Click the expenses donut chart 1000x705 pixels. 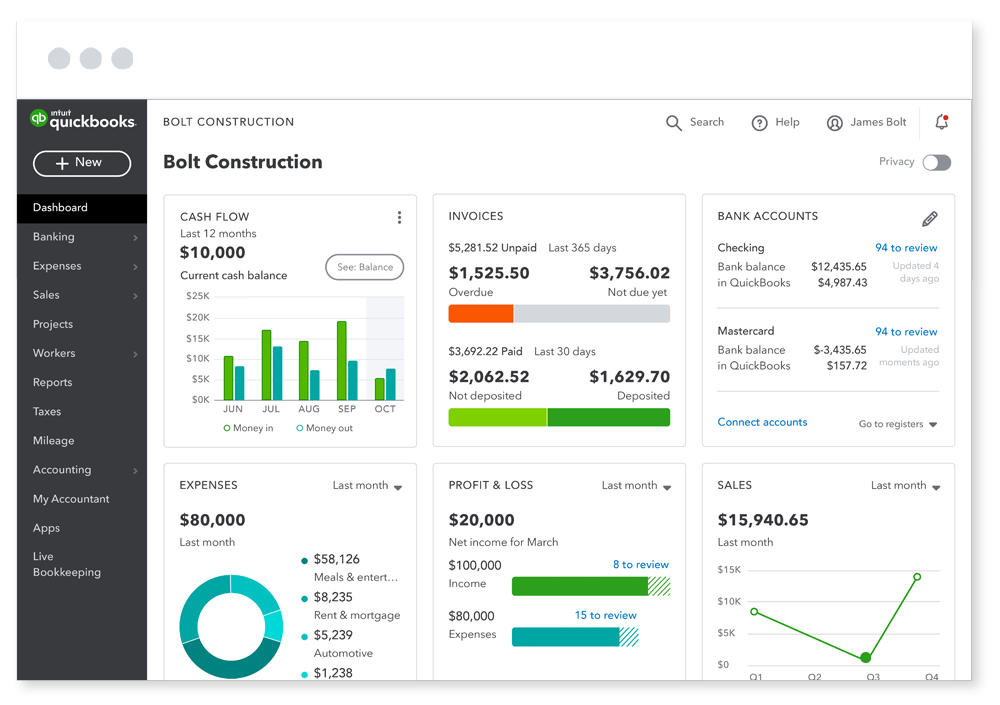tap(231, 627)
